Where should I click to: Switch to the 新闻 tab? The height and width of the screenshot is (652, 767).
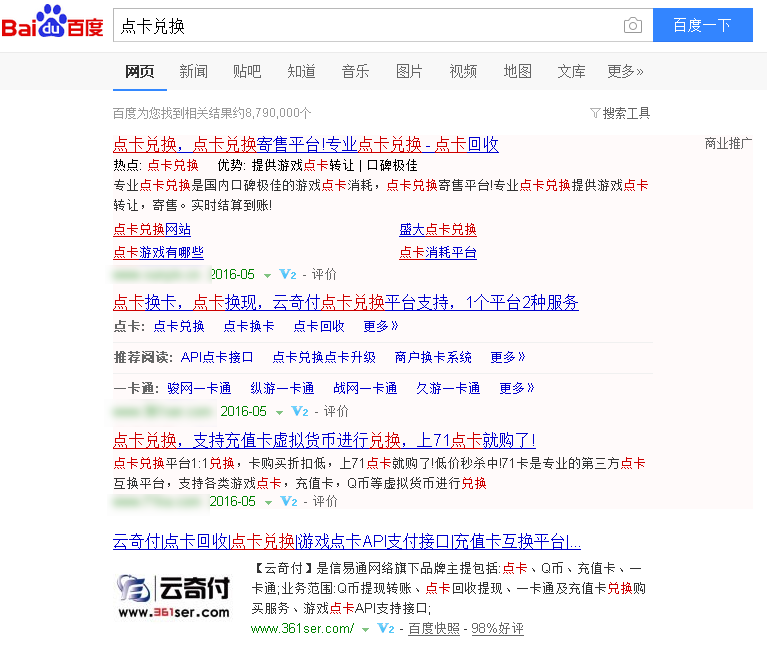coord(194,71)
